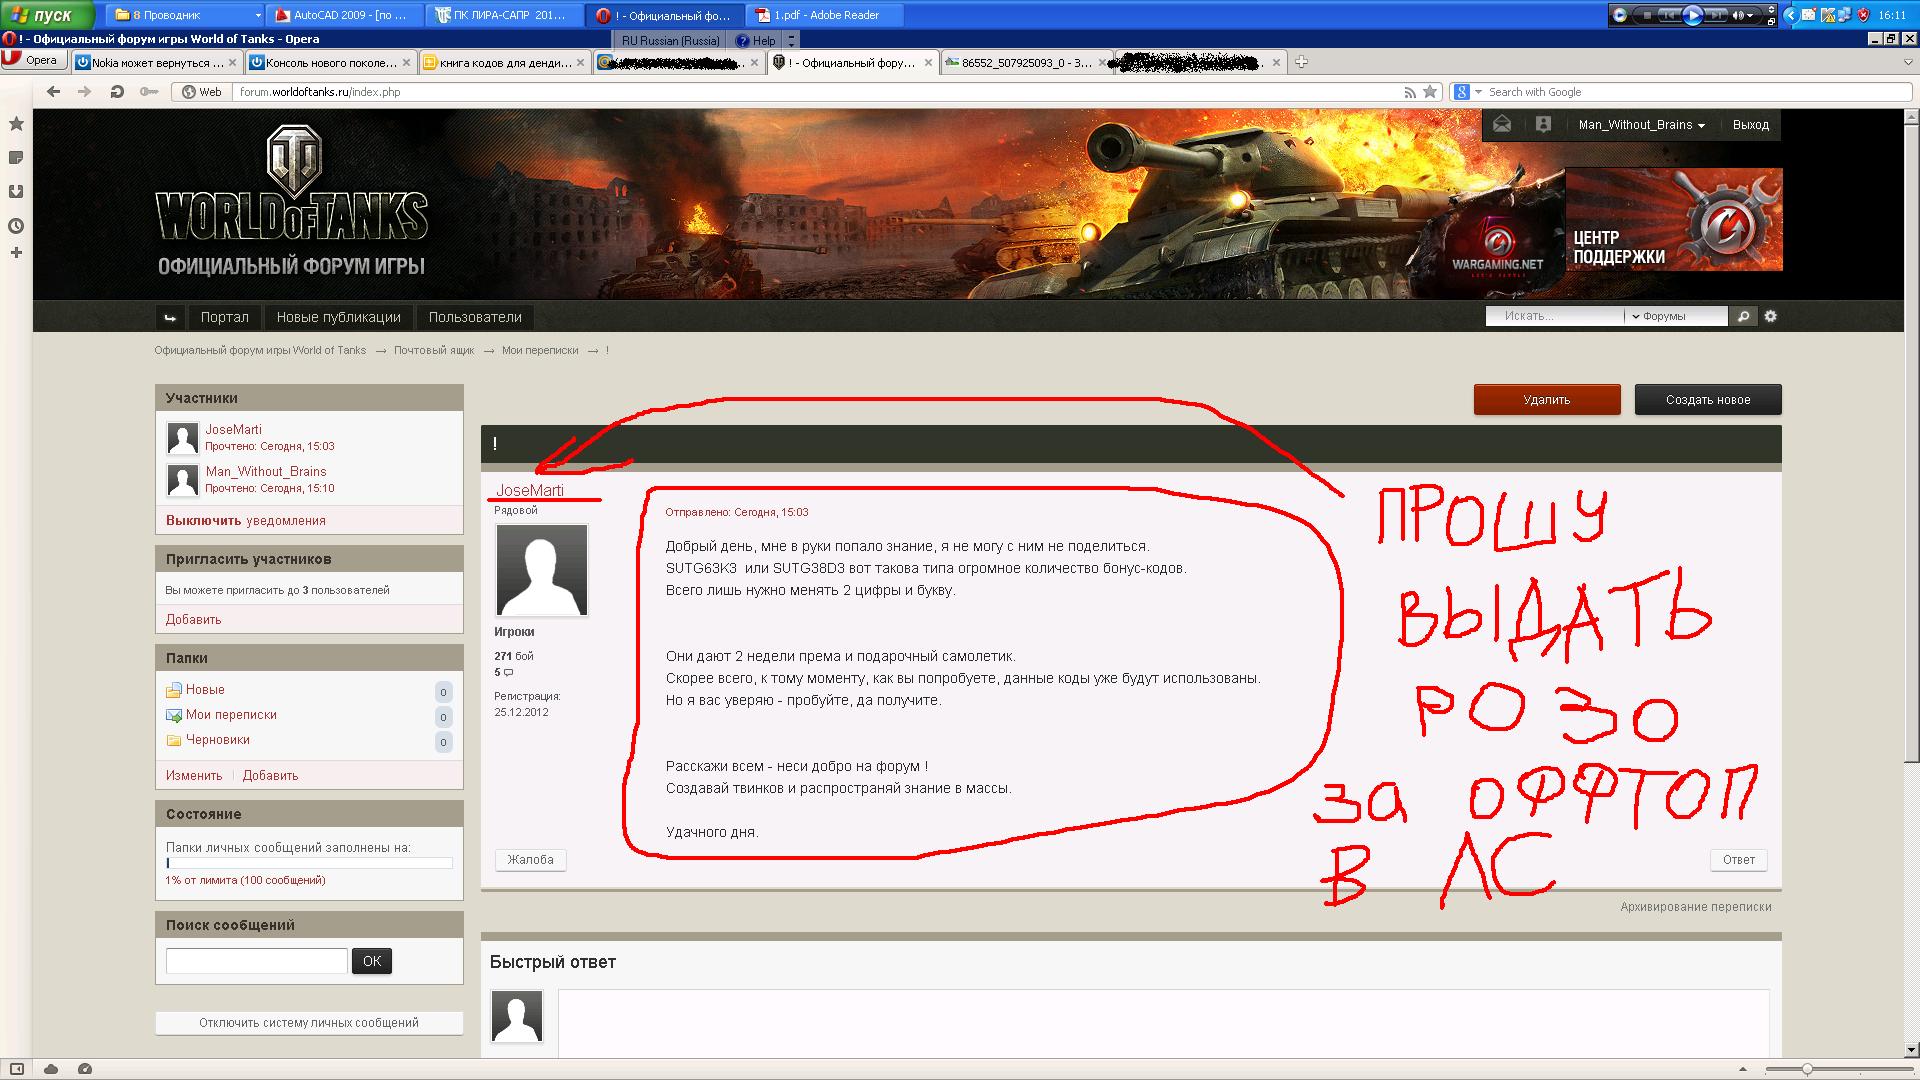Click the forward navigation arrow
The height and width of the screenshot is (1080, 1920).
point(85,92)
